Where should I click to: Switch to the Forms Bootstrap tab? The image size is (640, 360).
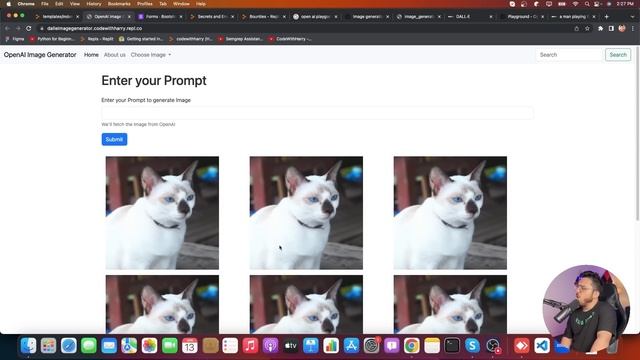[x=160, y=17]
